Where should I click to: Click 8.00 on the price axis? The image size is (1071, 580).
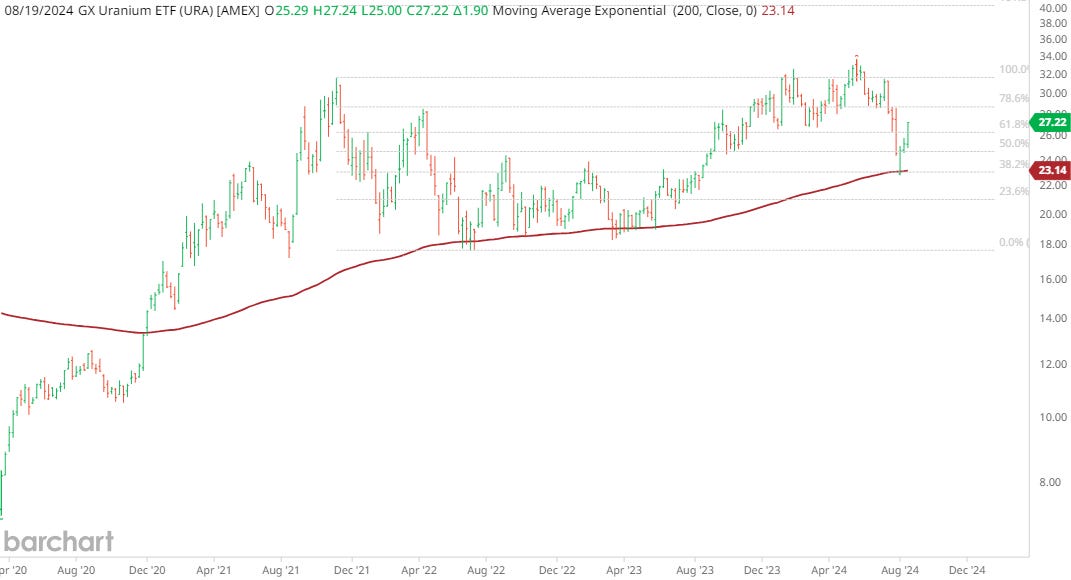tap(1051, 482)
